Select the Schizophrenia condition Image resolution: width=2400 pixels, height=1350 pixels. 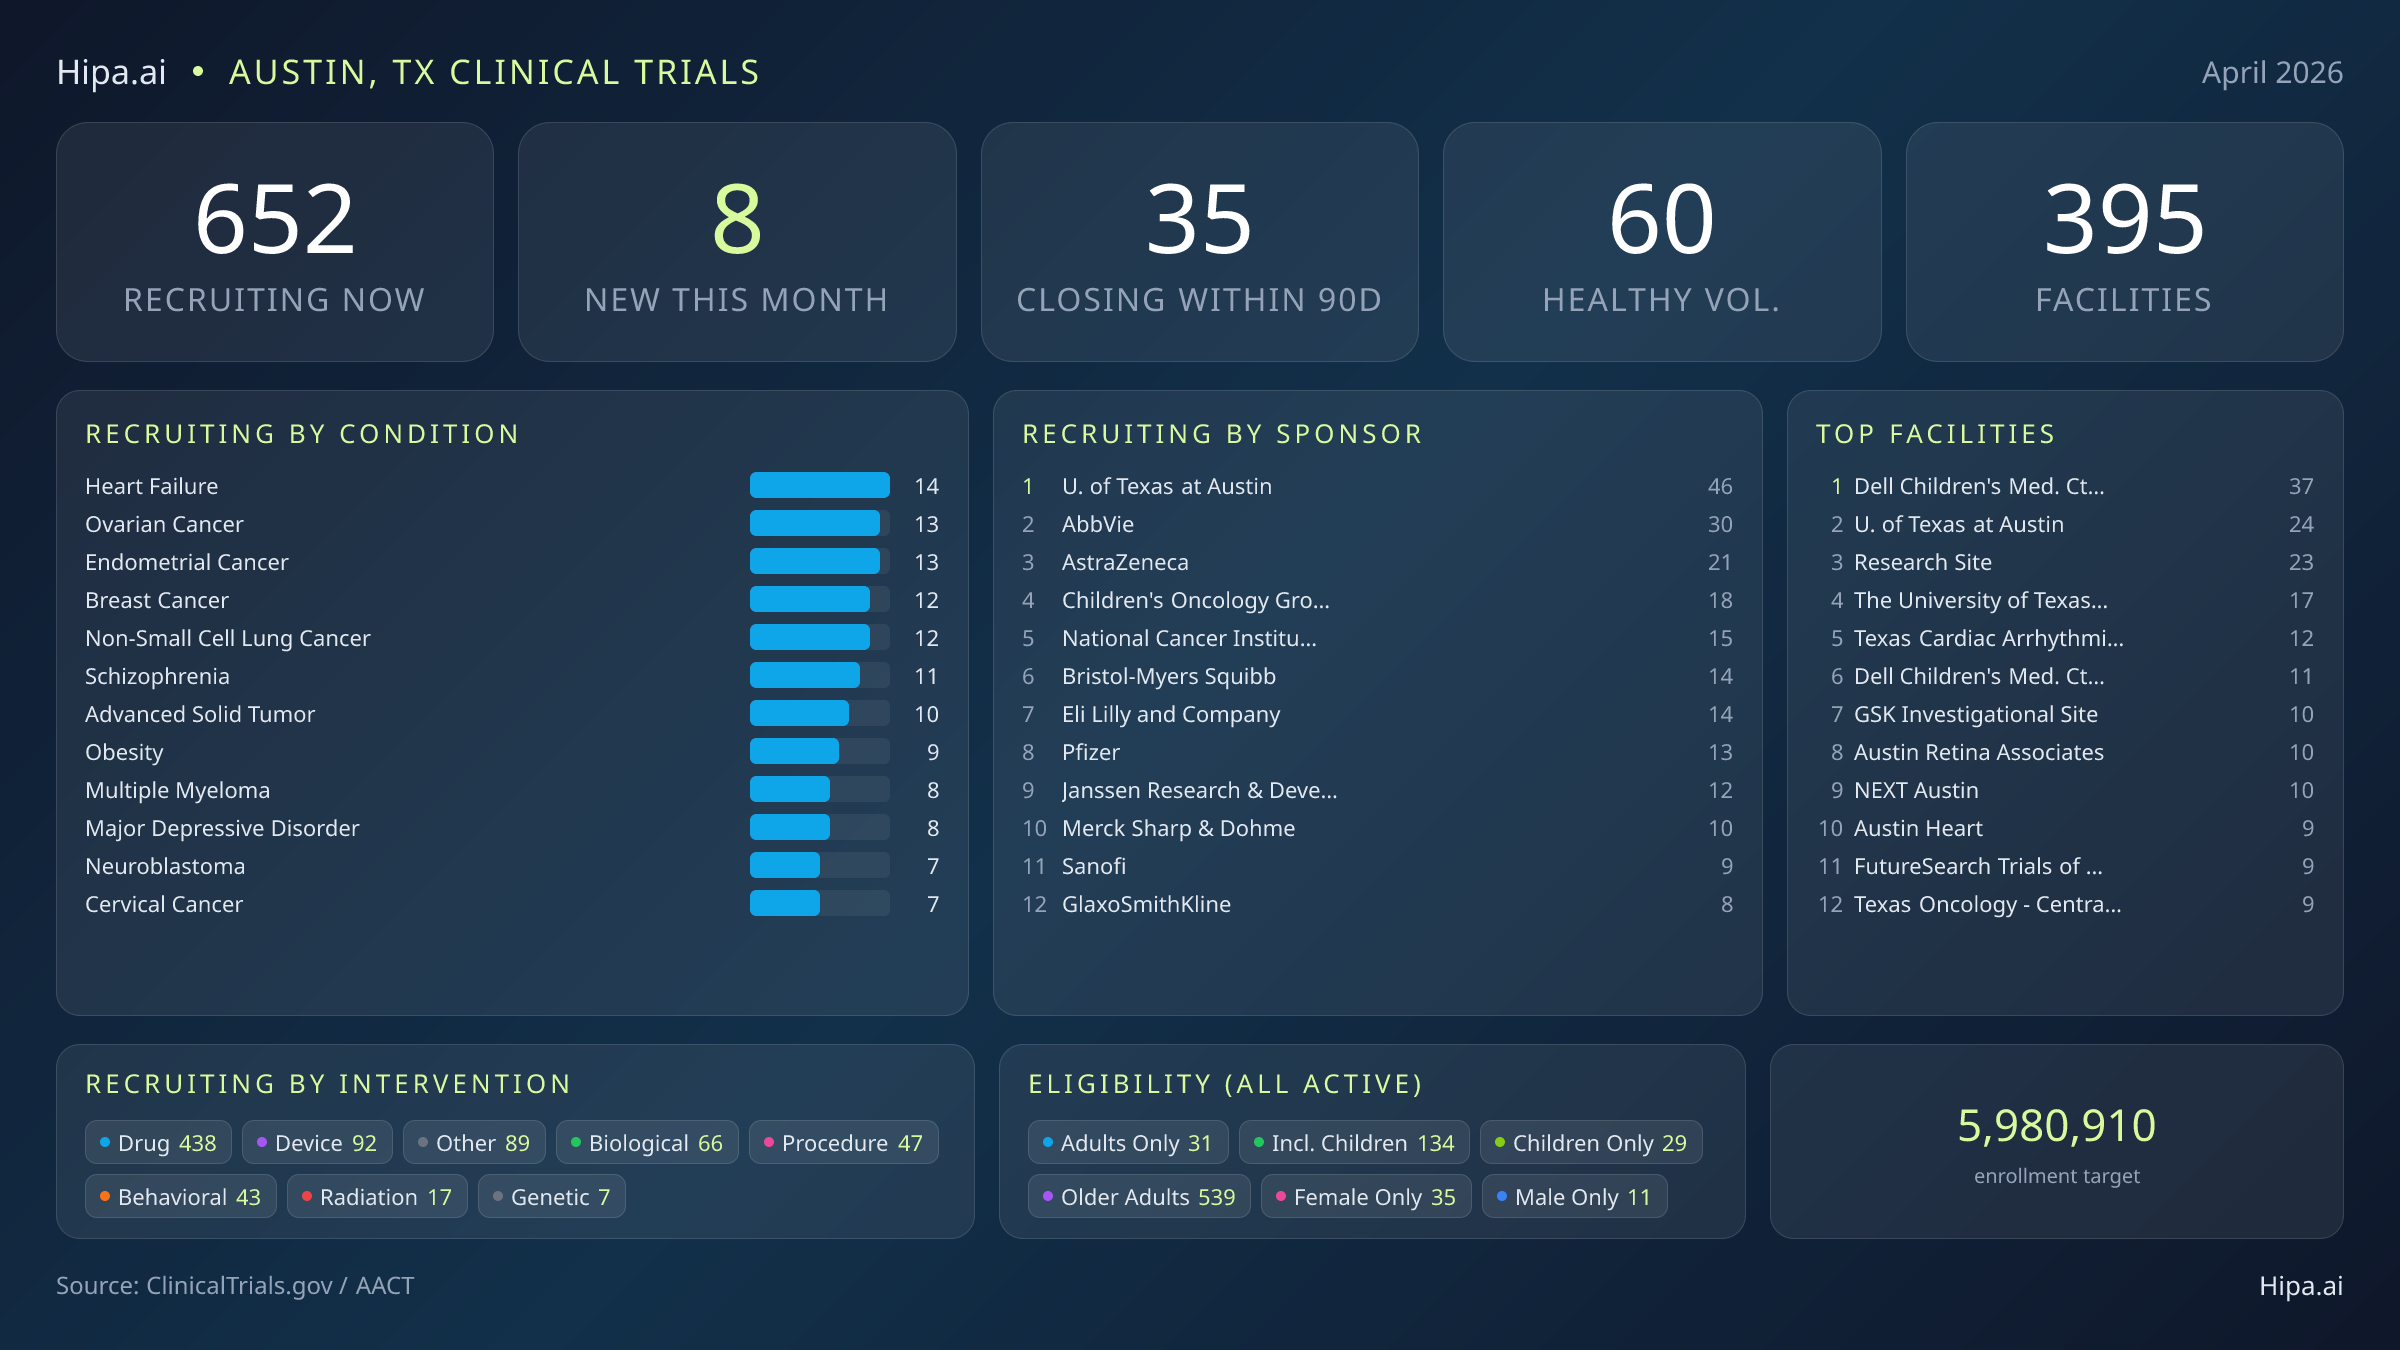pyautogui.click(x=512, y=676)
